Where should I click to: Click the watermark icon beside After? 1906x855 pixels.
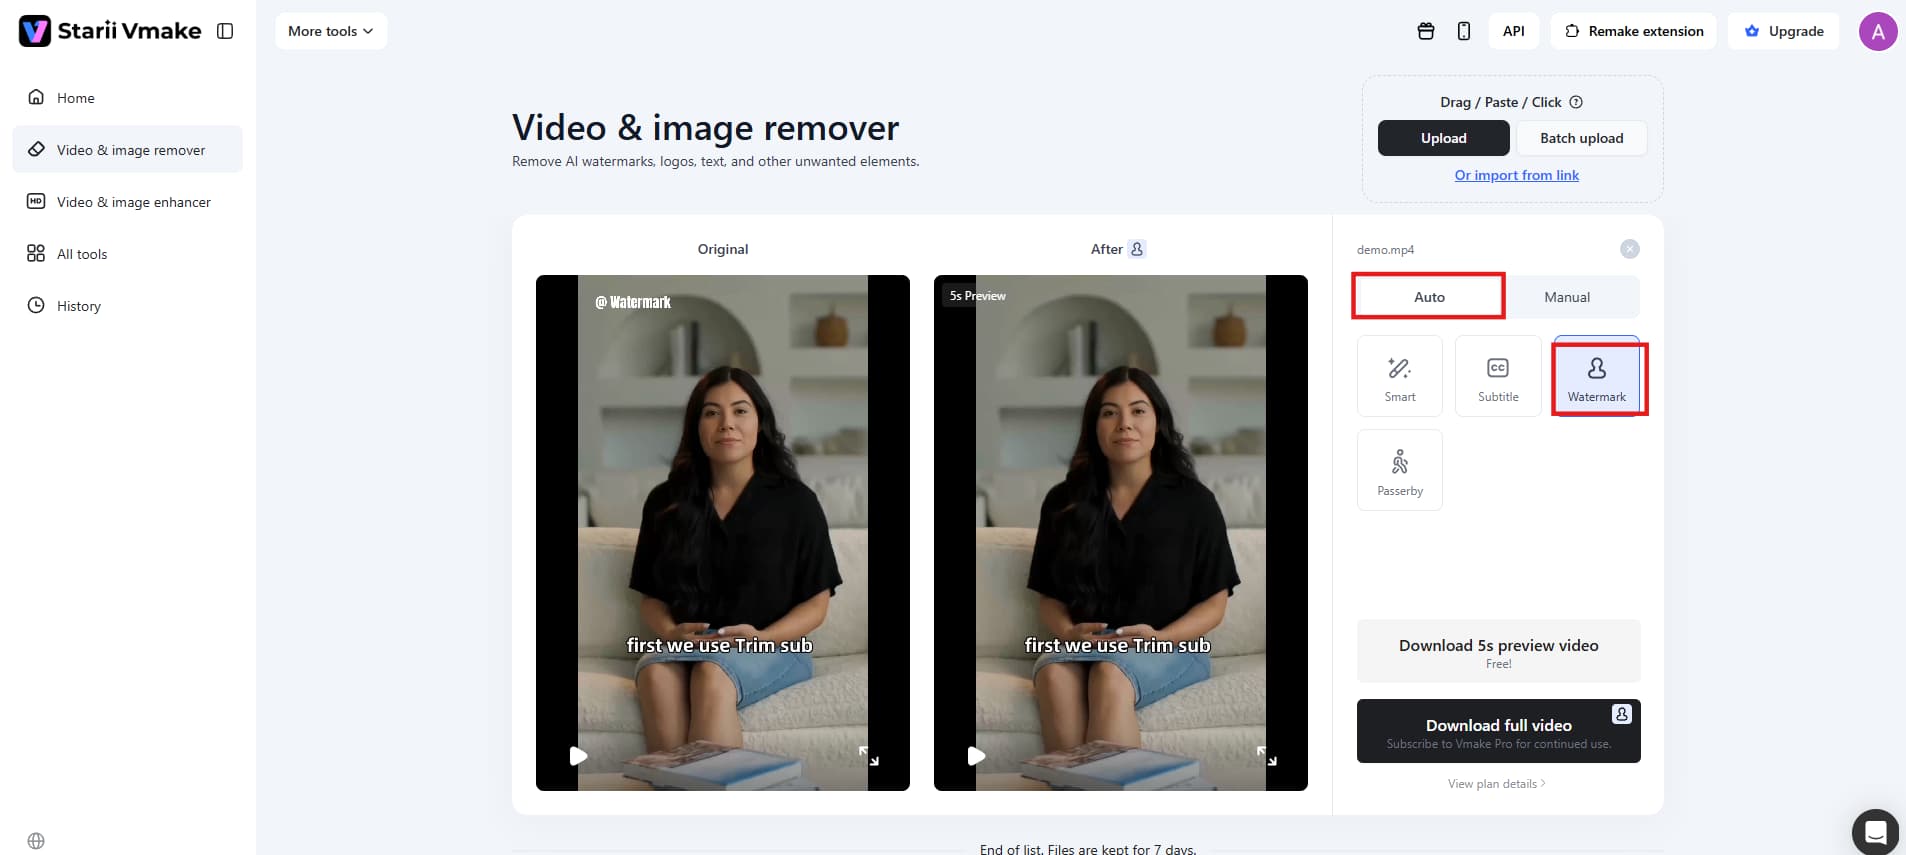(x=1137, y=249)
